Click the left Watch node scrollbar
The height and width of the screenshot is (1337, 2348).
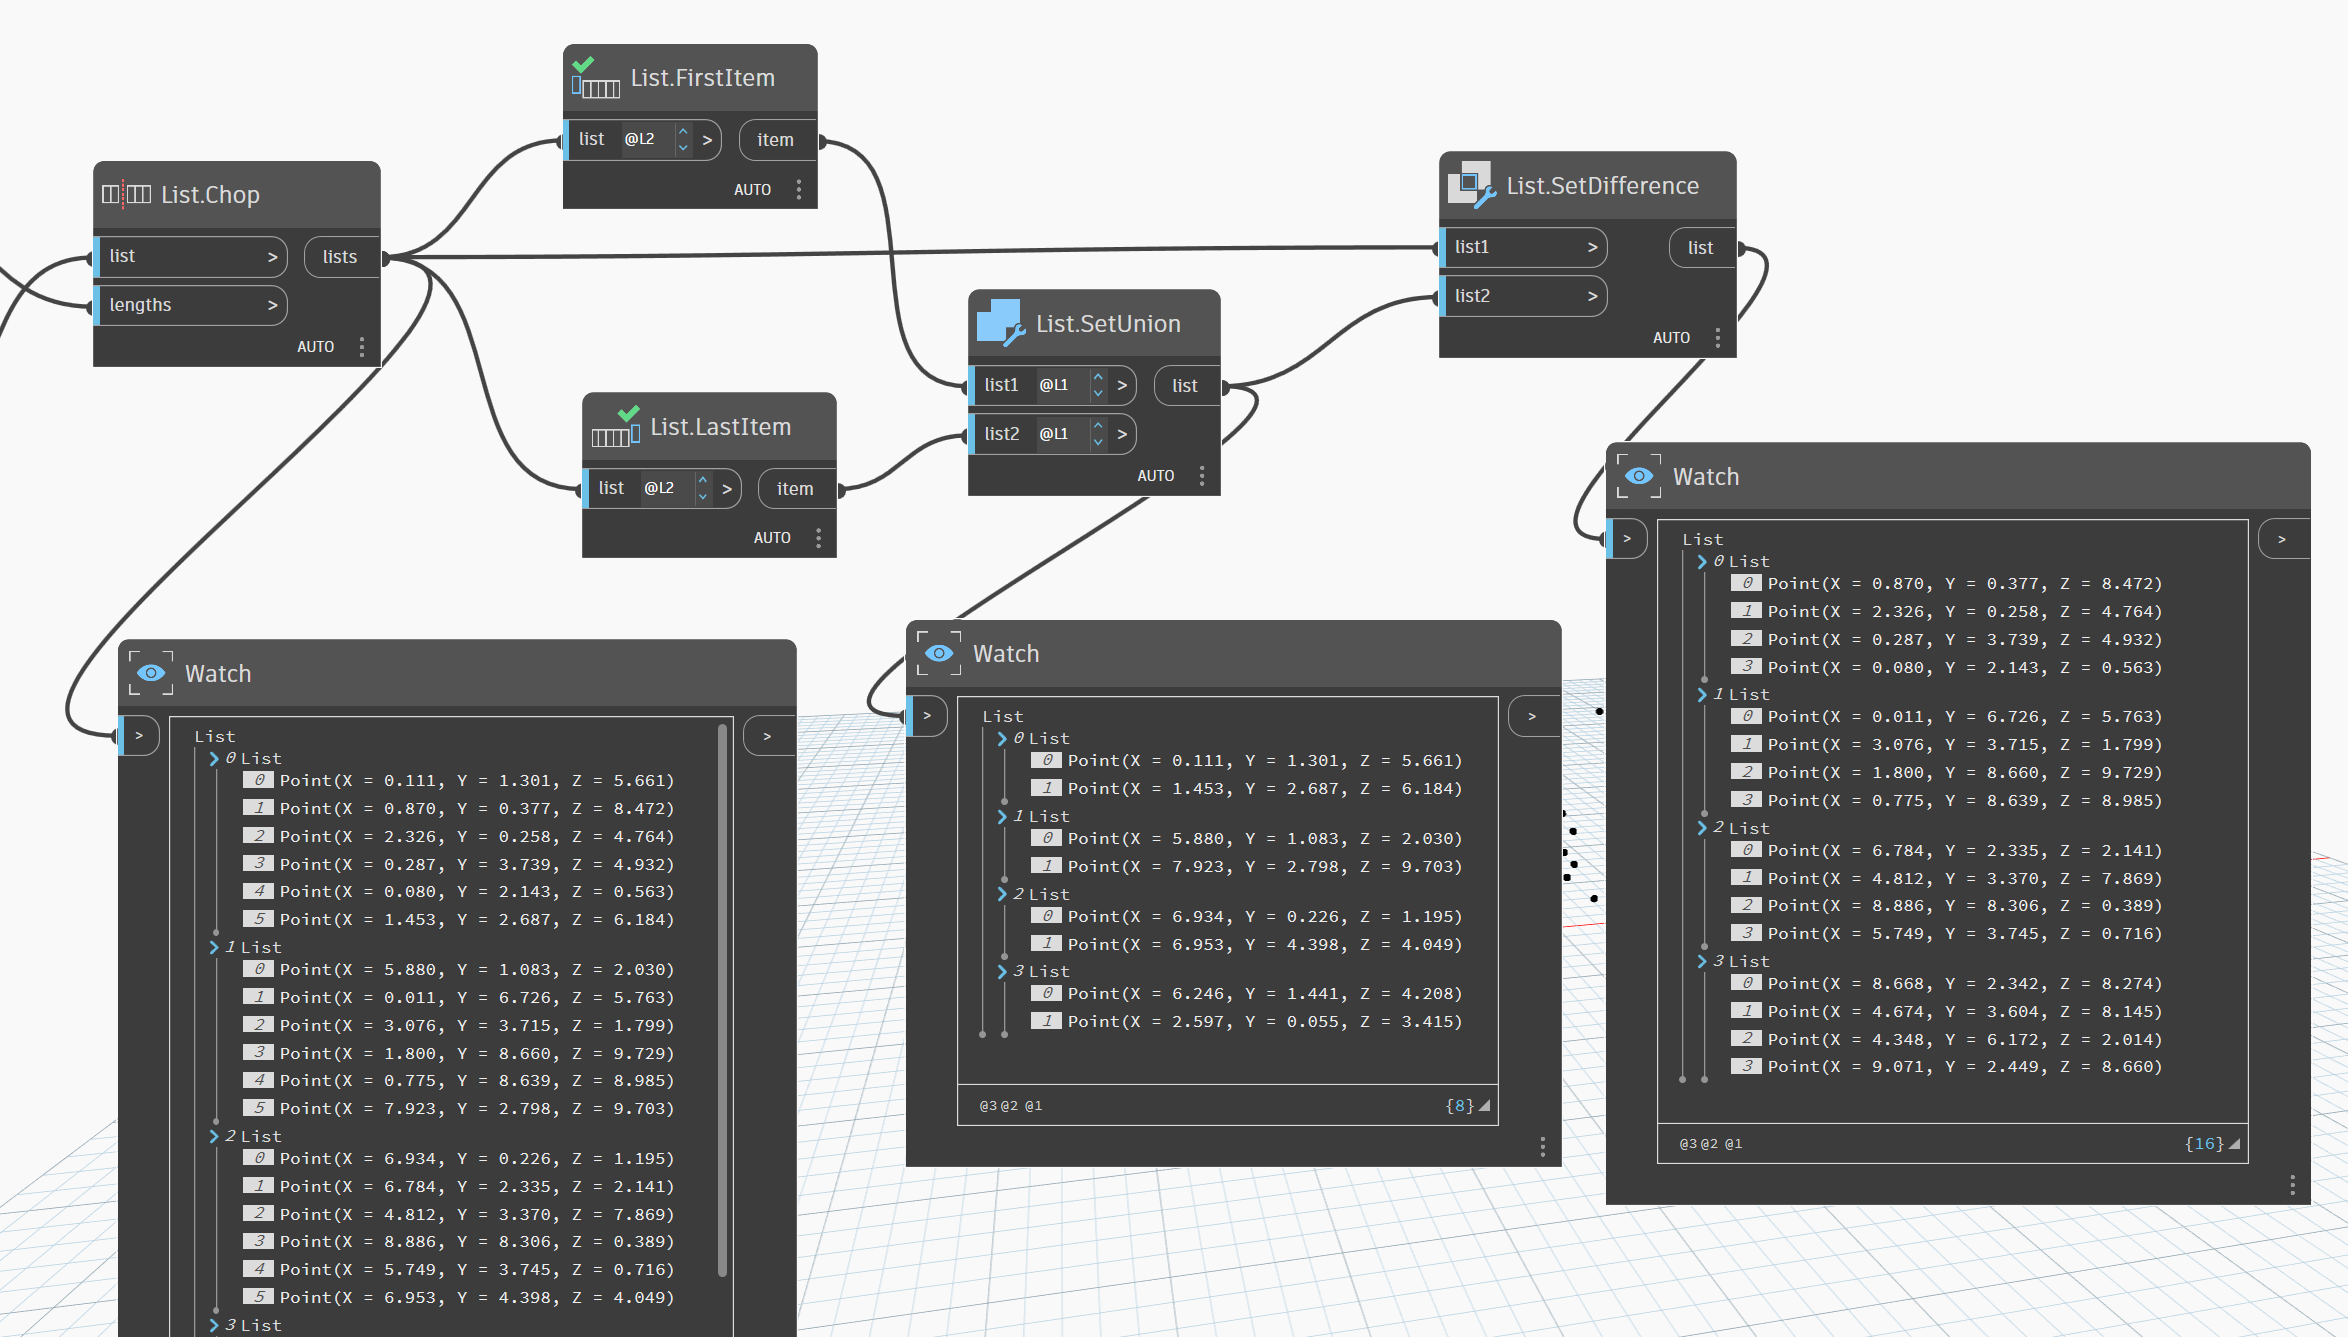point(722,1000)
